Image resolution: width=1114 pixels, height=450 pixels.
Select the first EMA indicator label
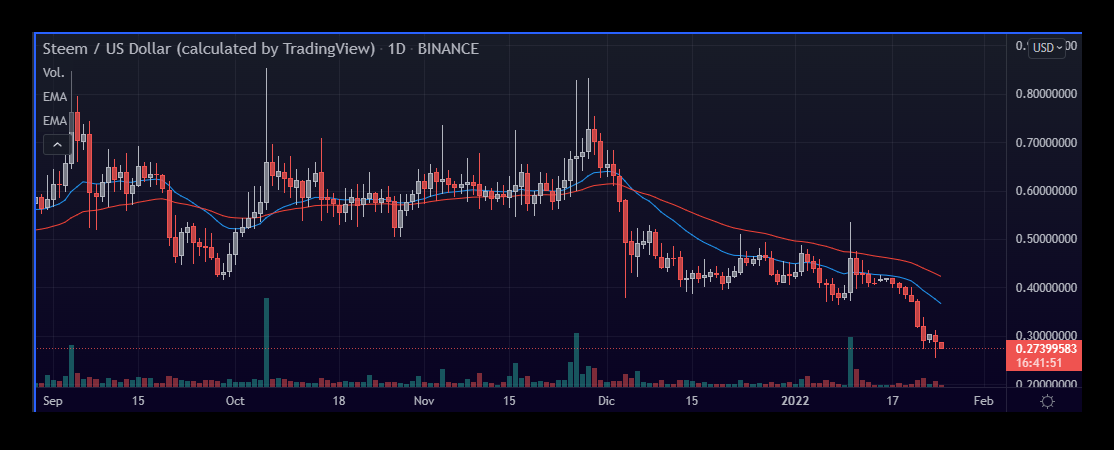[55, 97]
